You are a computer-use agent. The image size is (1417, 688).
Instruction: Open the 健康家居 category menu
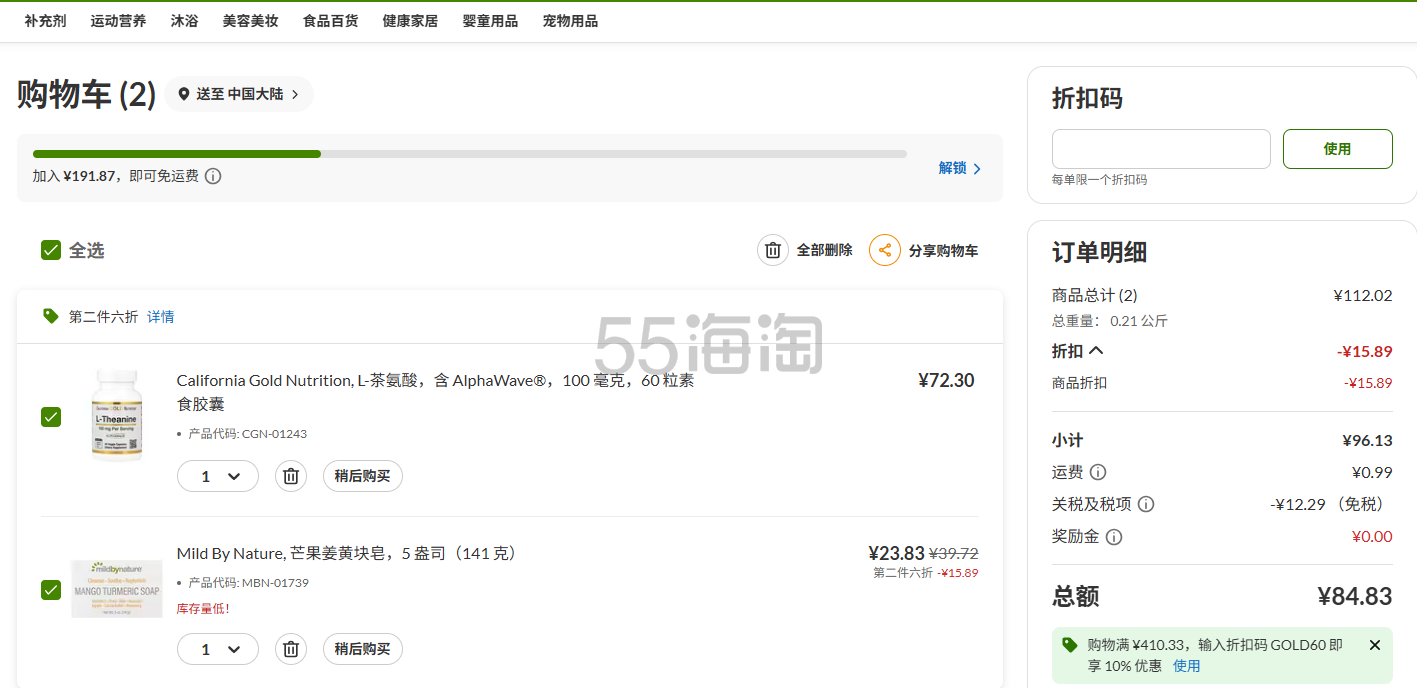pyautogui.click(x=410, y=21)
